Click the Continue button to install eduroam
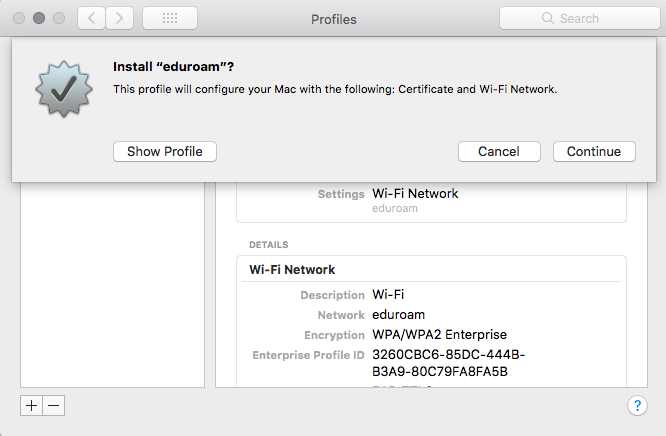 [x=594, y=151]
